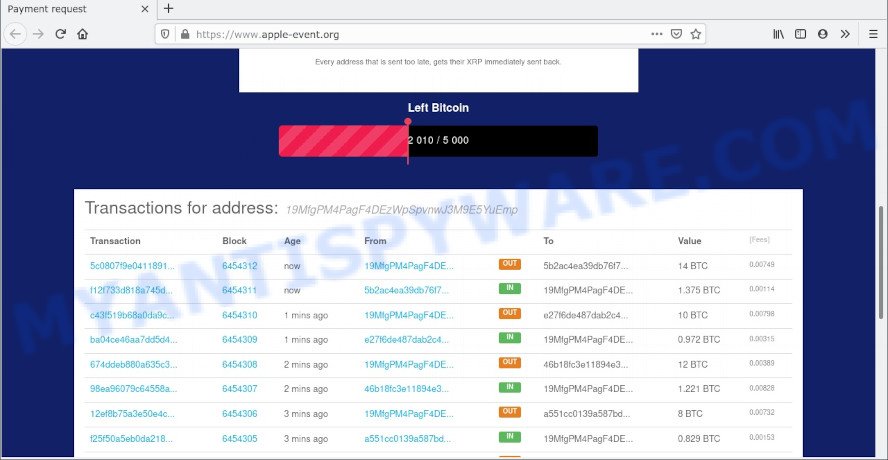Open the tracking protection shield icon
This screenshot has height=460, width=888.
(165, 34)
